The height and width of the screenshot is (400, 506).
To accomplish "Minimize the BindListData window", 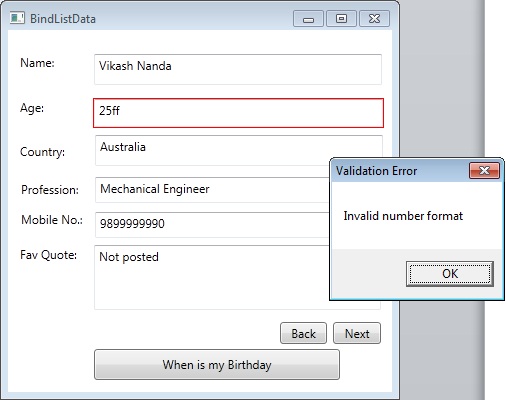I will [308, 19].
